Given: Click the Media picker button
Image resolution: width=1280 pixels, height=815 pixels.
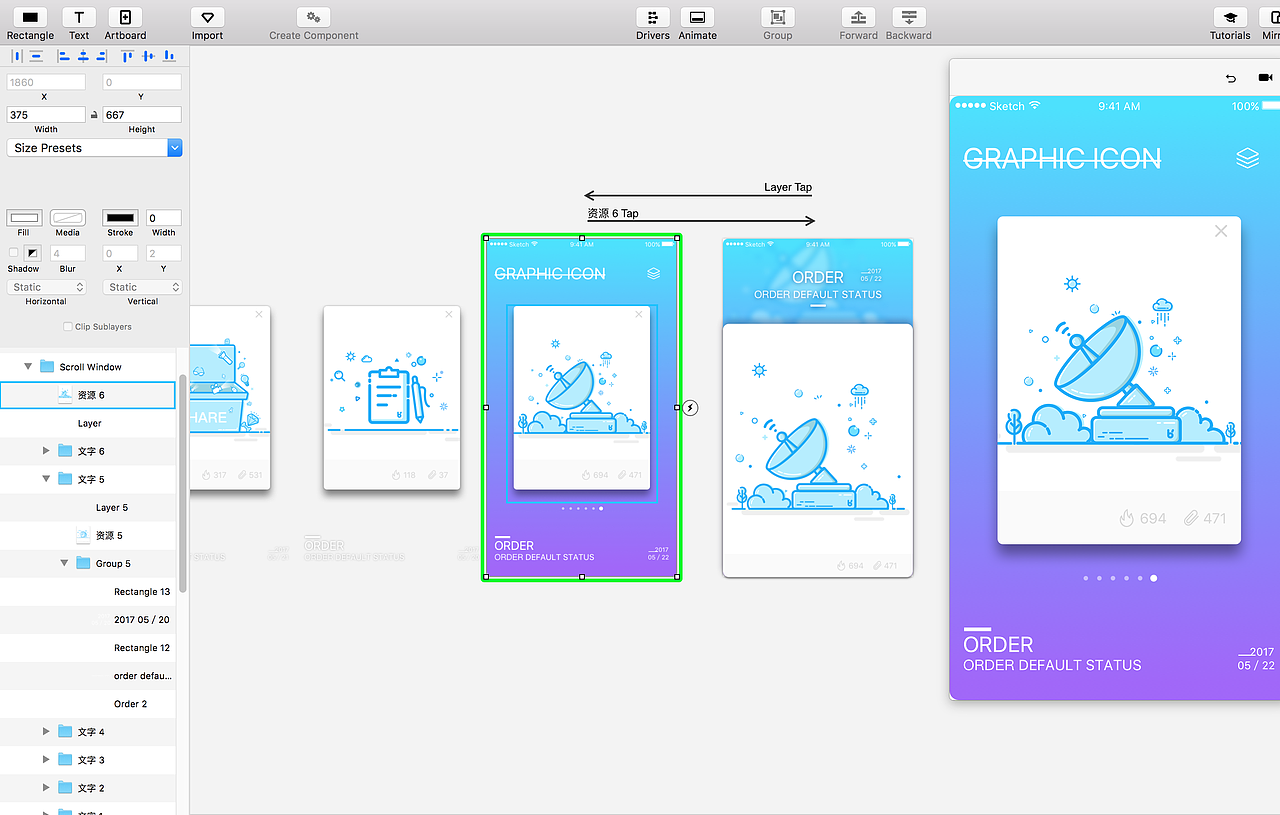Looking at the screenshot, I should tap(68, 218).
